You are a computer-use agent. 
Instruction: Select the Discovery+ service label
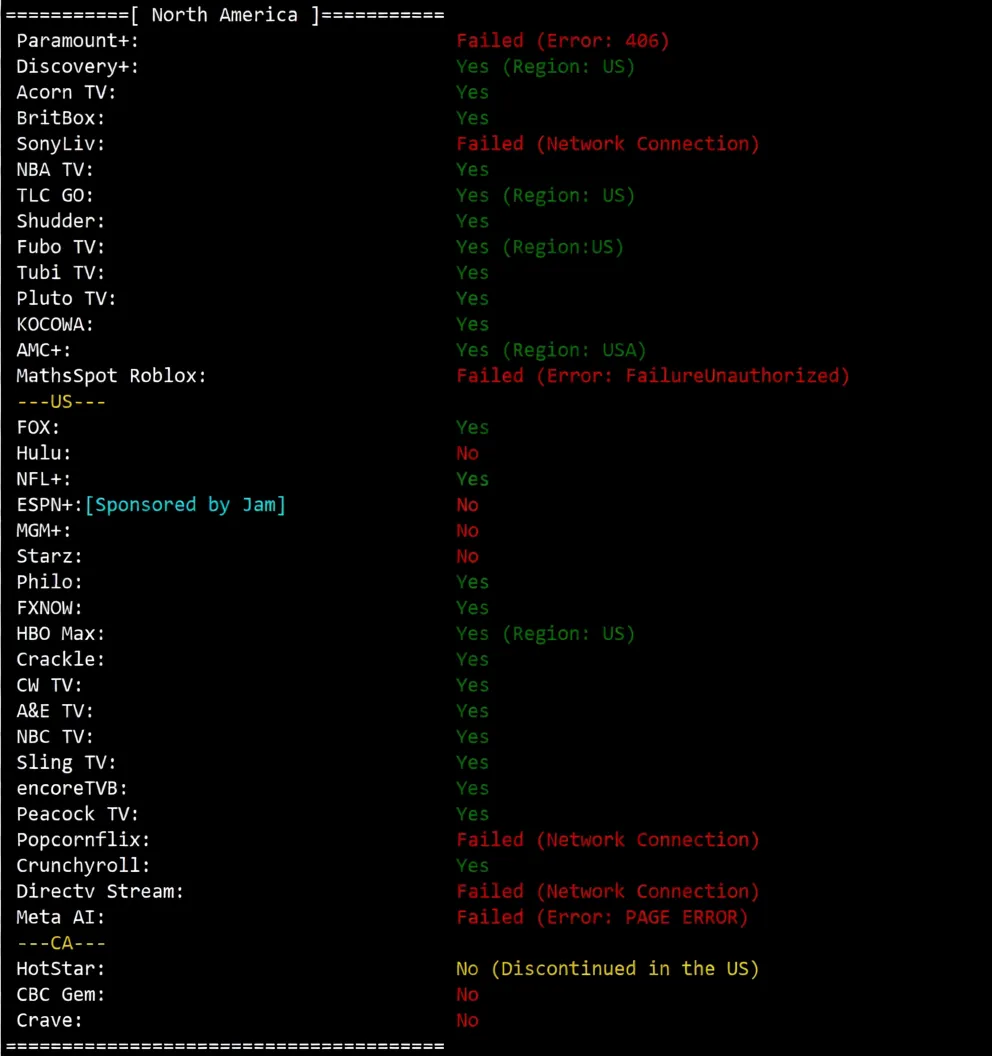[x=77, y=67]
